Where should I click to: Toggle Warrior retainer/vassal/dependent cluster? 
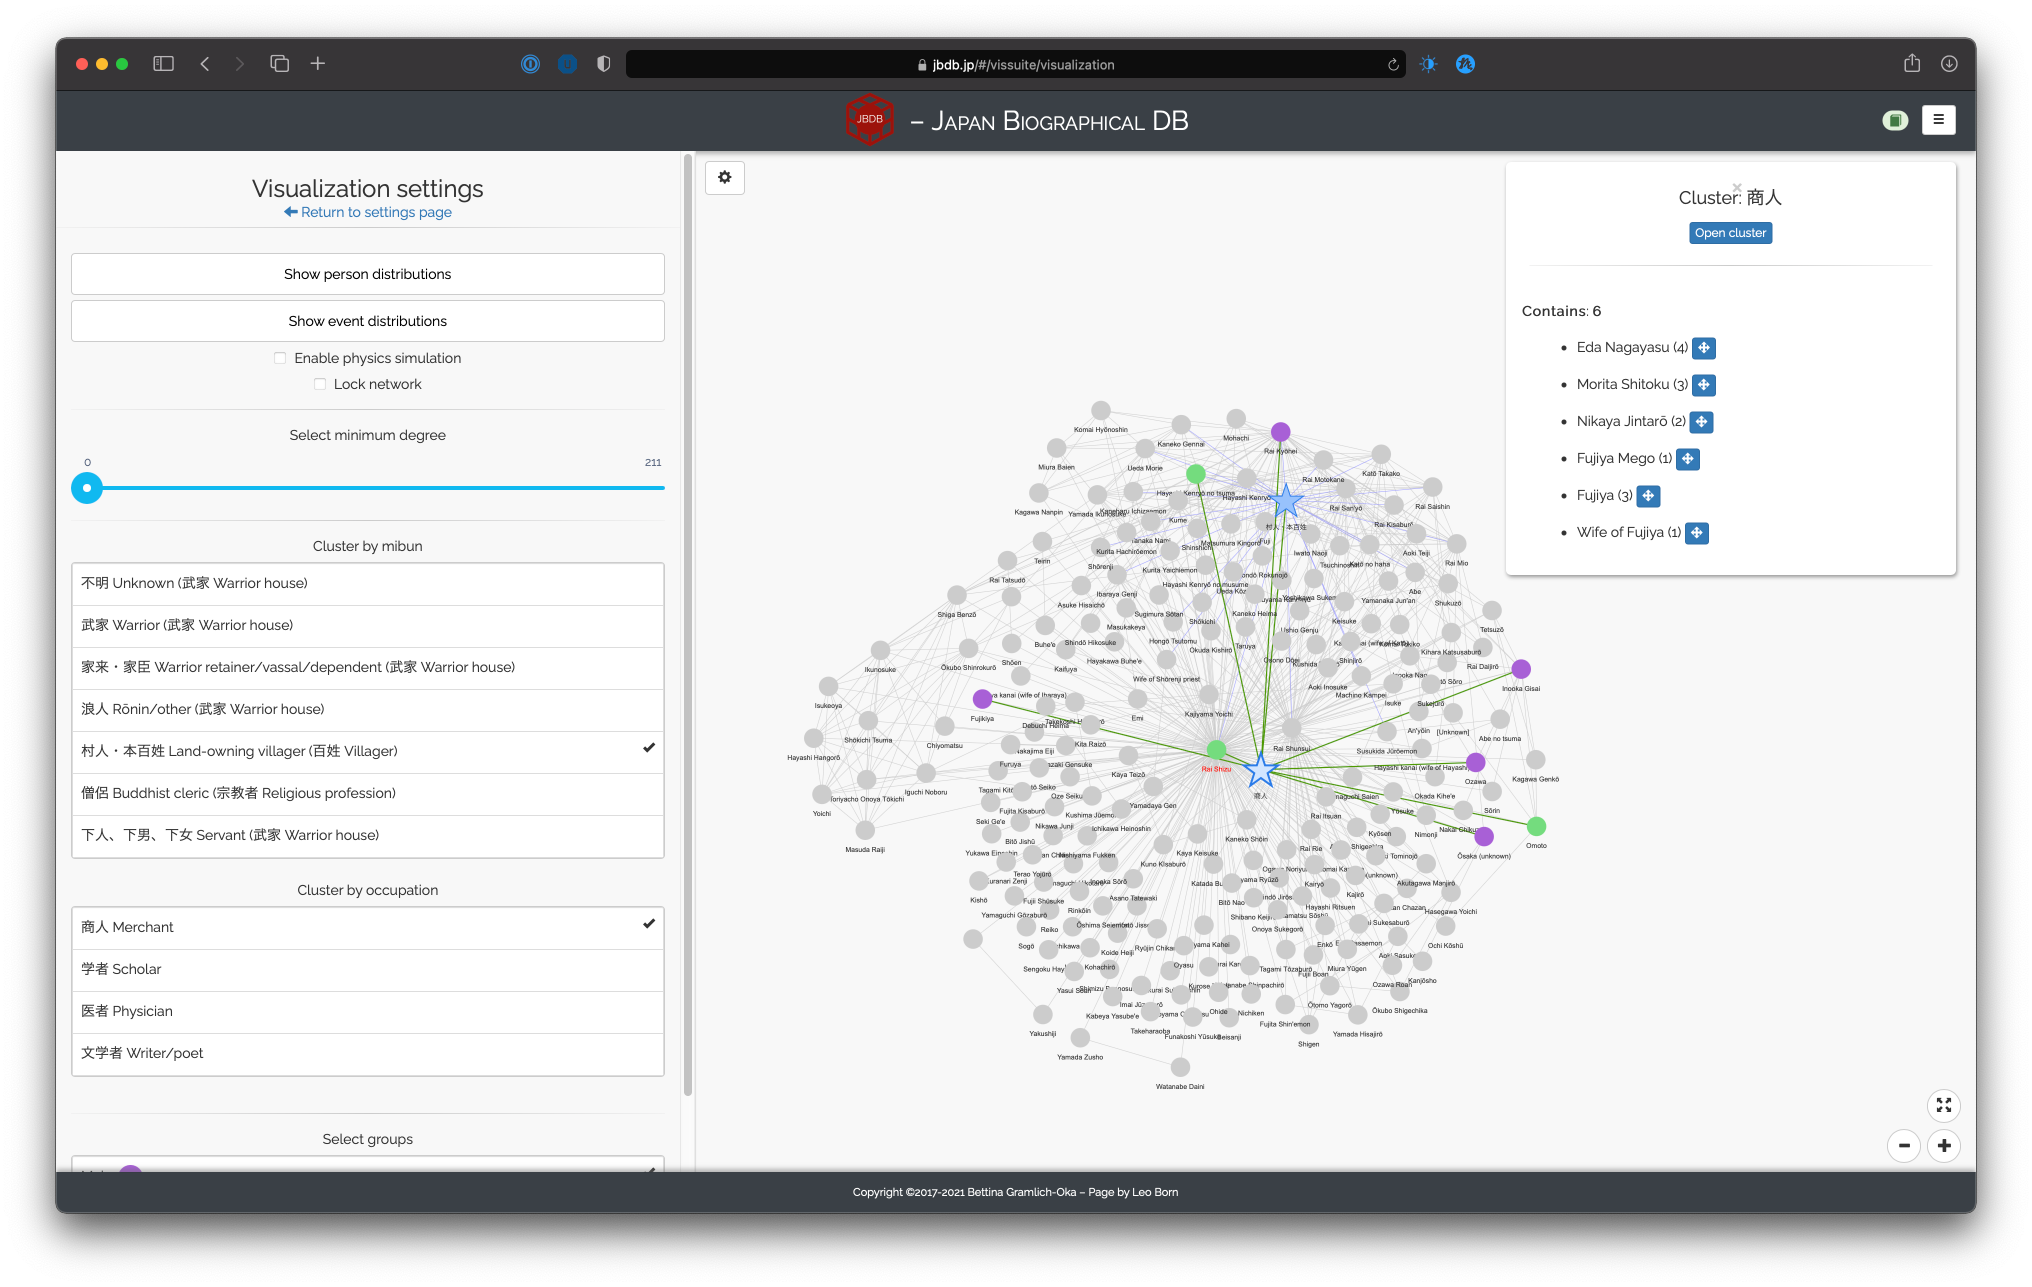point(368,668)
